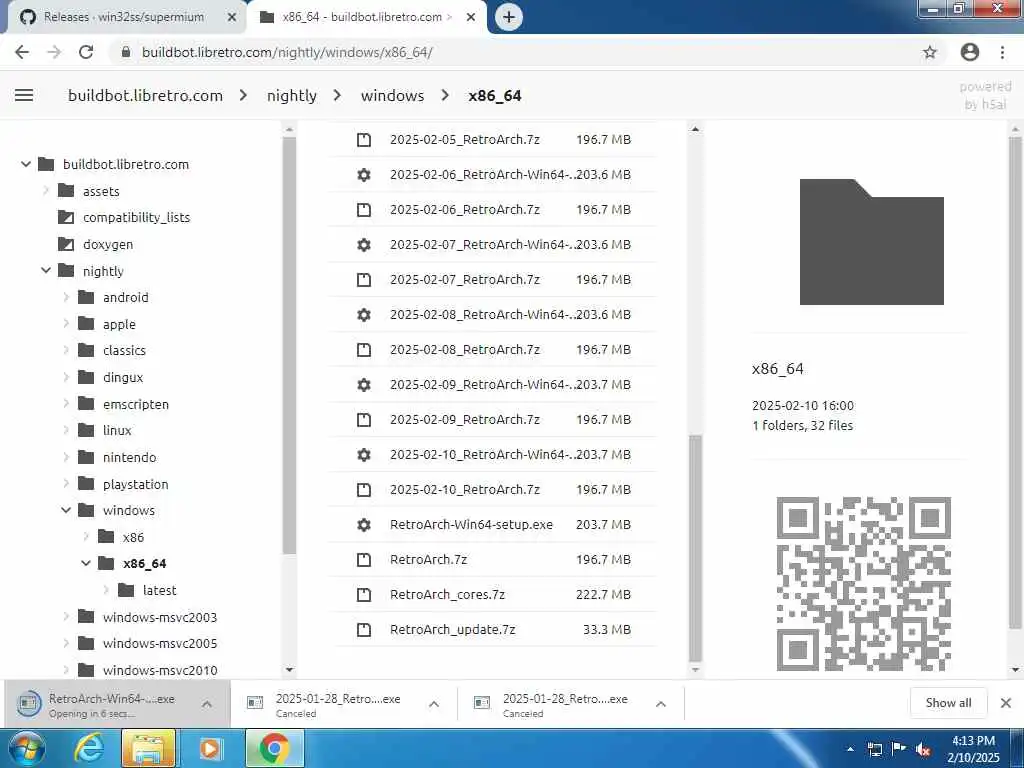Click file icon of RetroArch_cores.7z
Viewport: 1024px width, 768px height.
pos(364,594)
